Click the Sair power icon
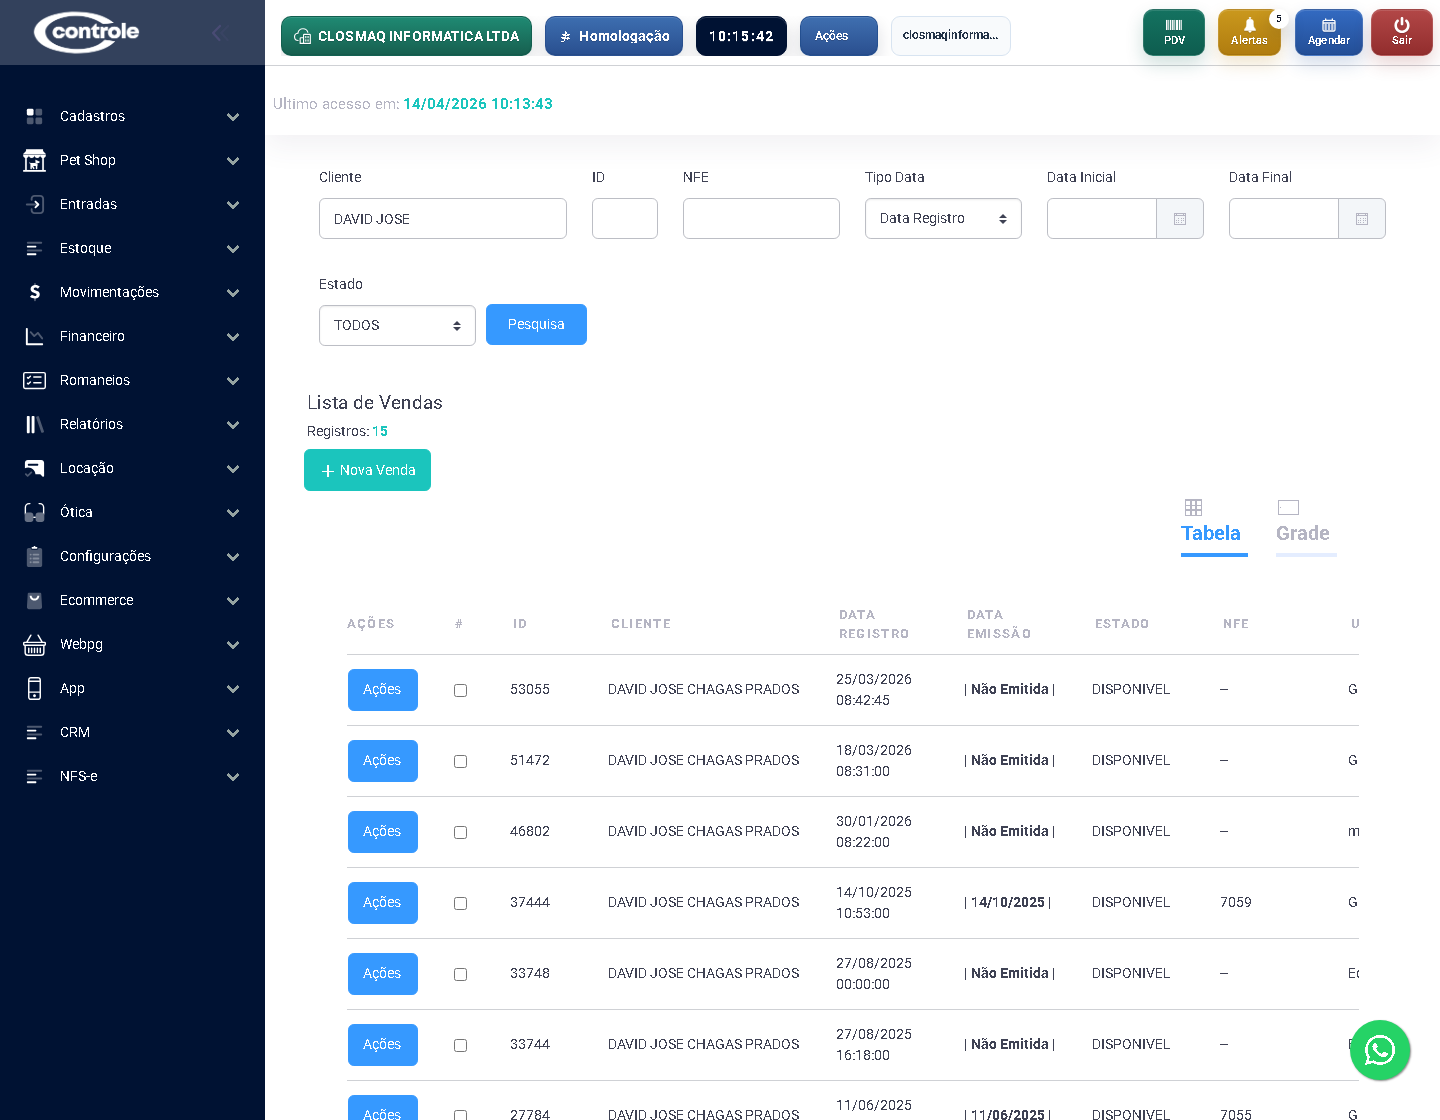Image resolution: width=1440 pixels, height=1120 pixels. [1401, 32]
